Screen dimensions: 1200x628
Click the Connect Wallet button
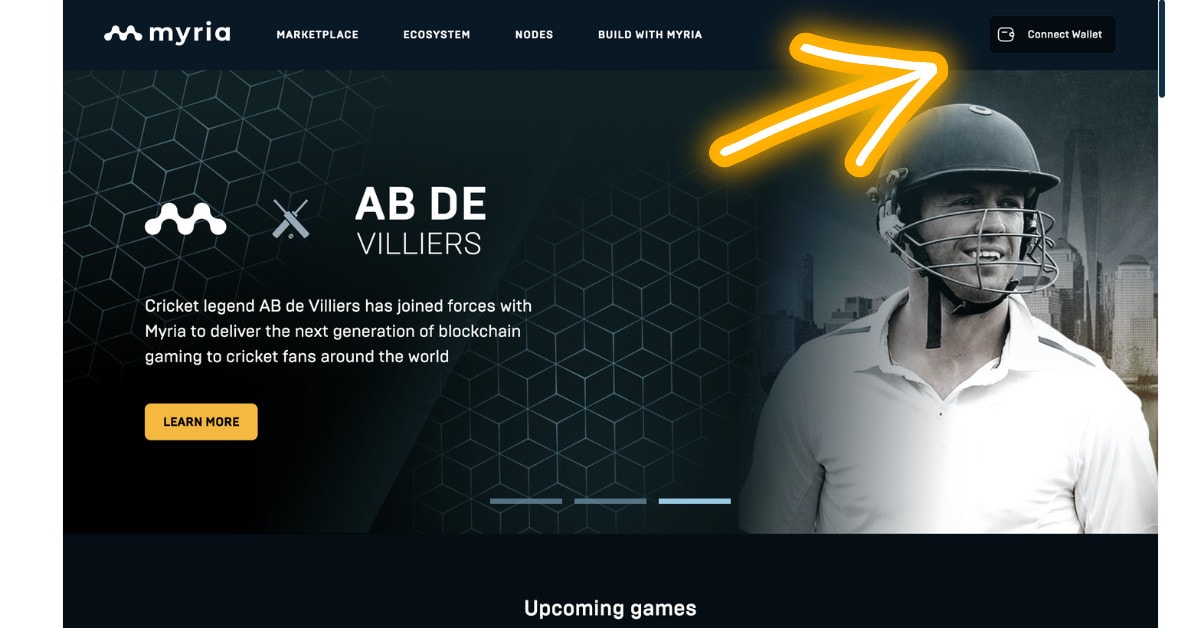point(1052,34)
